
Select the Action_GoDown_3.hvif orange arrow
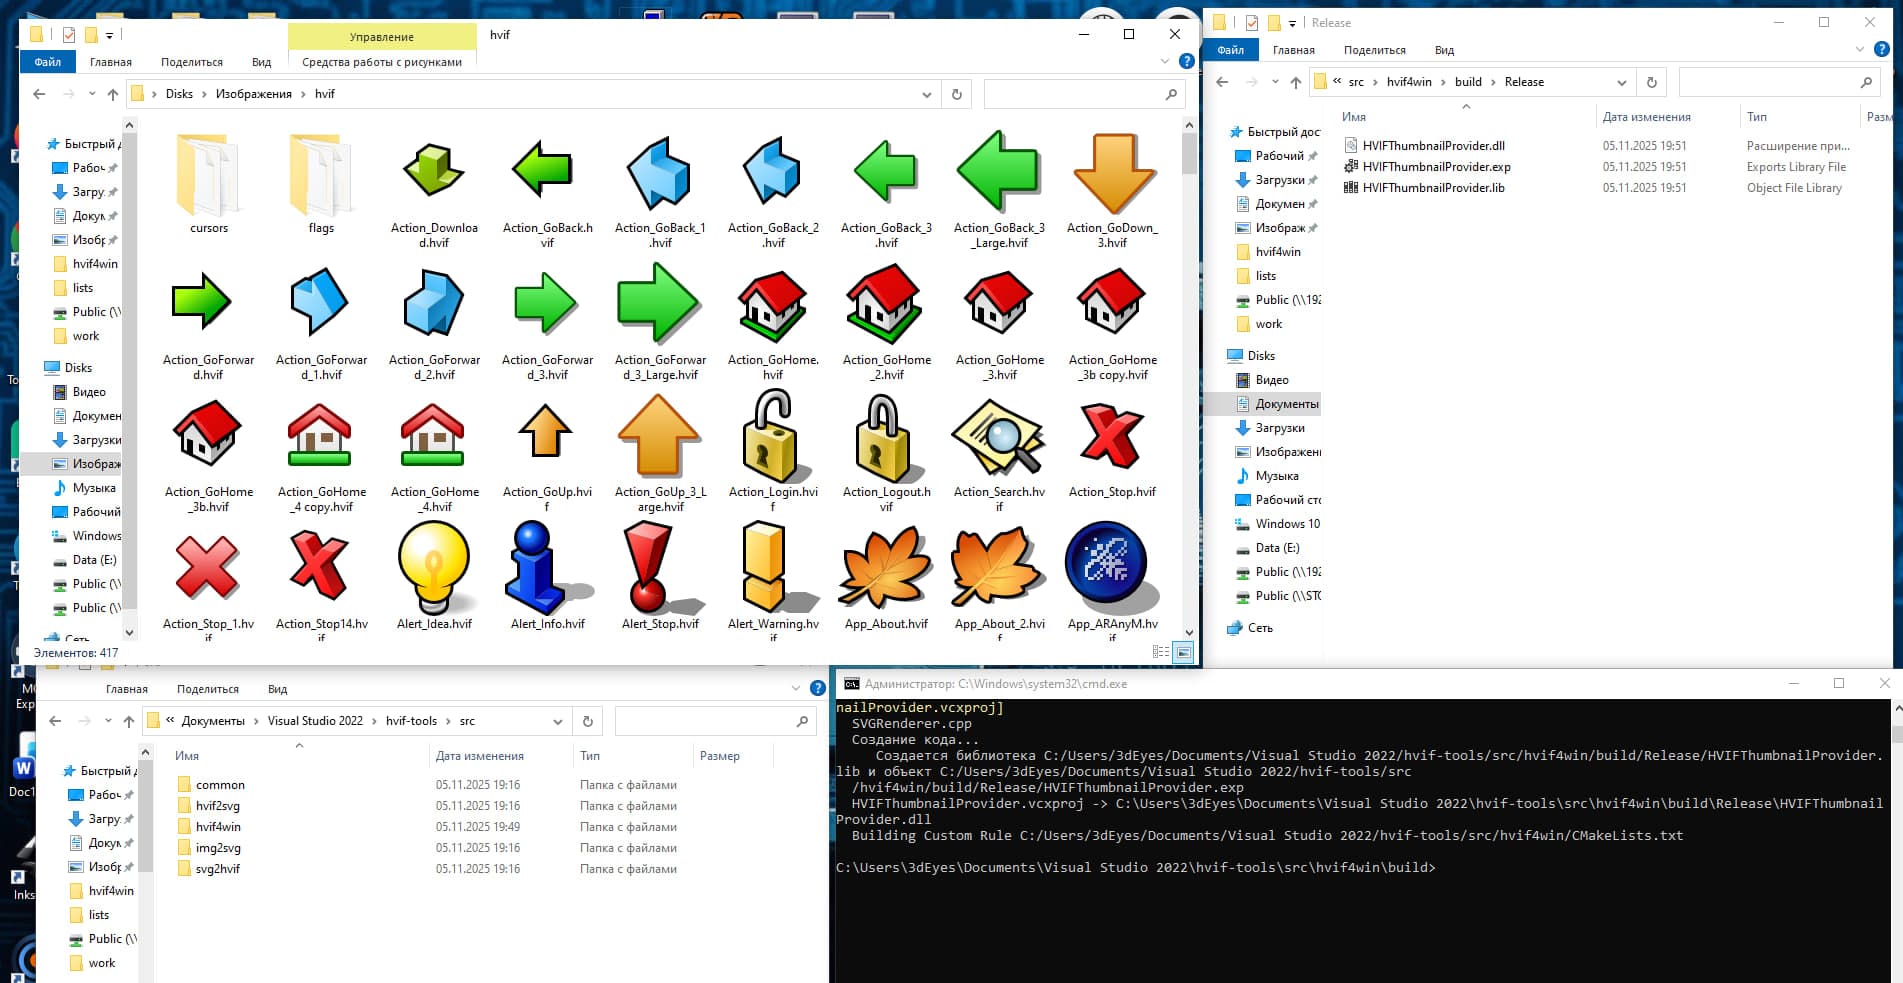click(x=1112, y=176)
